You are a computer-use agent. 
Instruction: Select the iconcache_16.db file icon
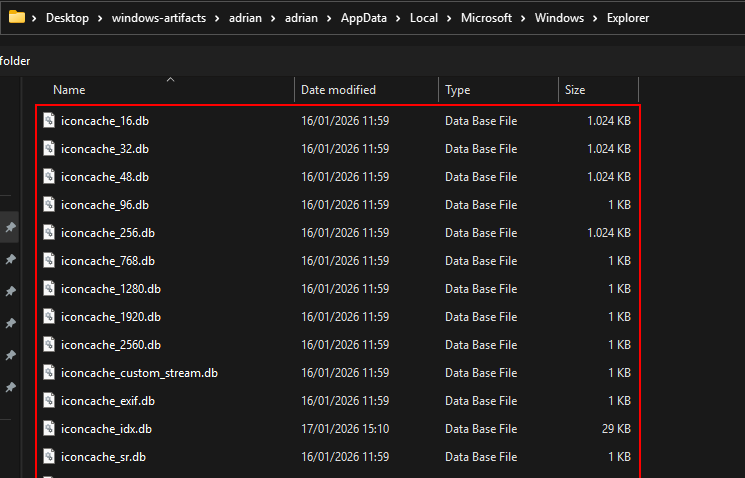(x=48, y=121)
